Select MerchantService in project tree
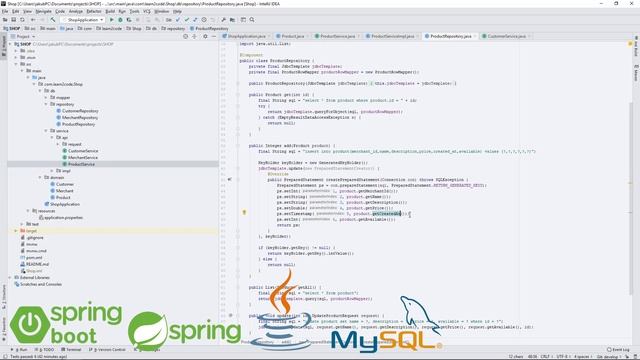 pos(83,157)
